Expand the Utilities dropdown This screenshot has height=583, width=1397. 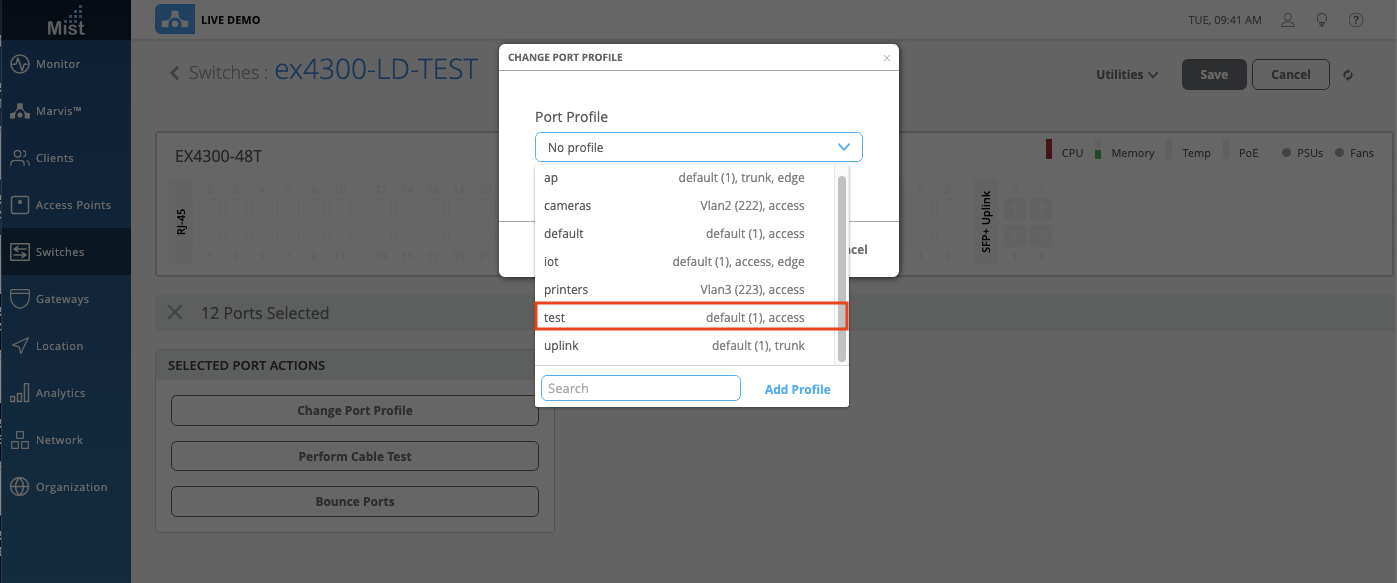[x=1126, y=75]
